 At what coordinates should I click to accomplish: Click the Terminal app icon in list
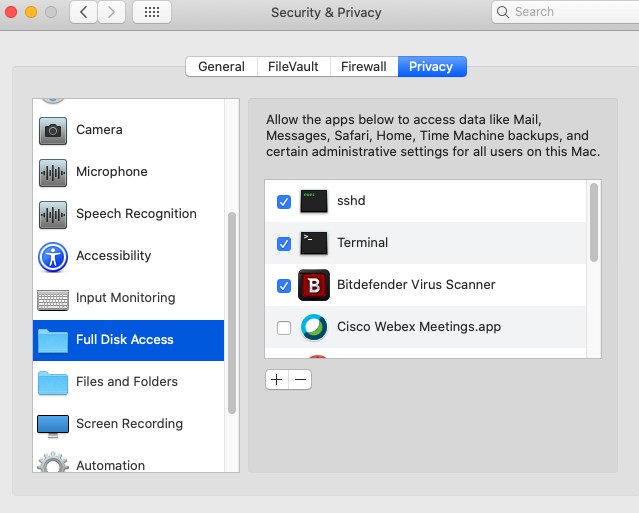tap(314, 243)
